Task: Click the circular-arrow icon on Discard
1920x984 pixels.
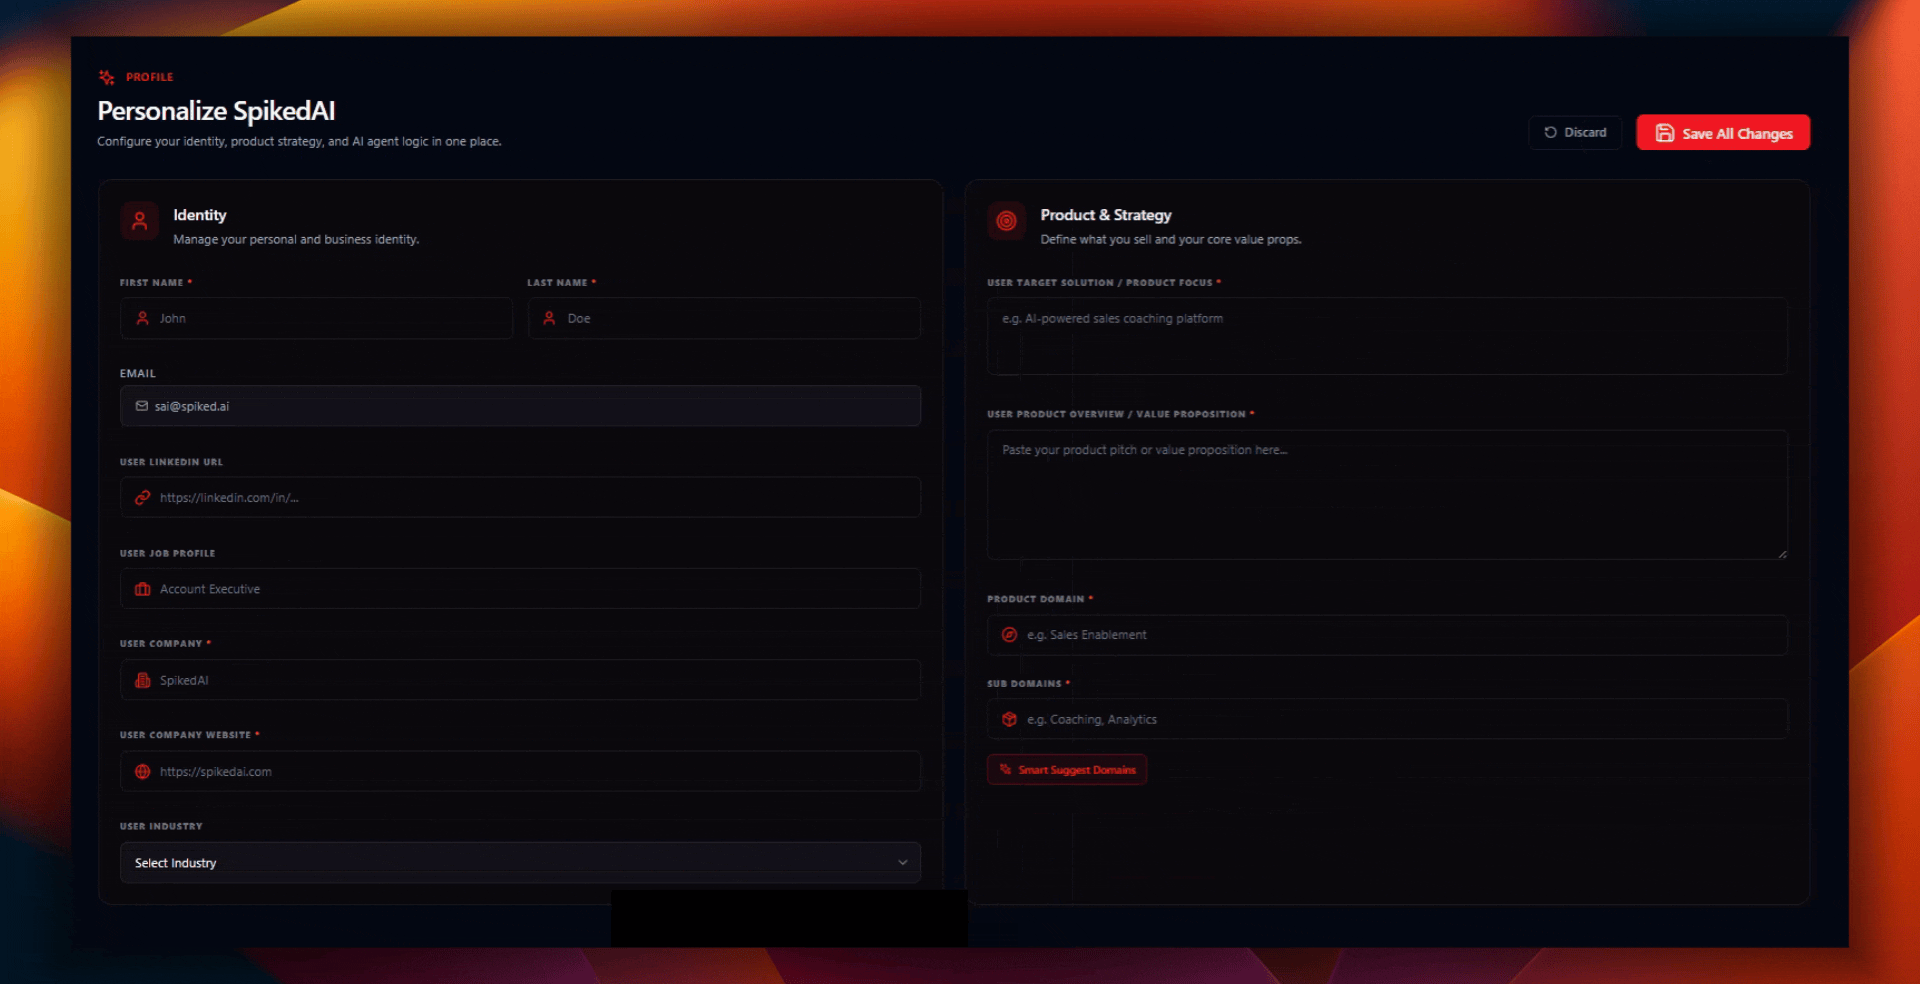Action: pyautogui.click(x=1551, y=132)
